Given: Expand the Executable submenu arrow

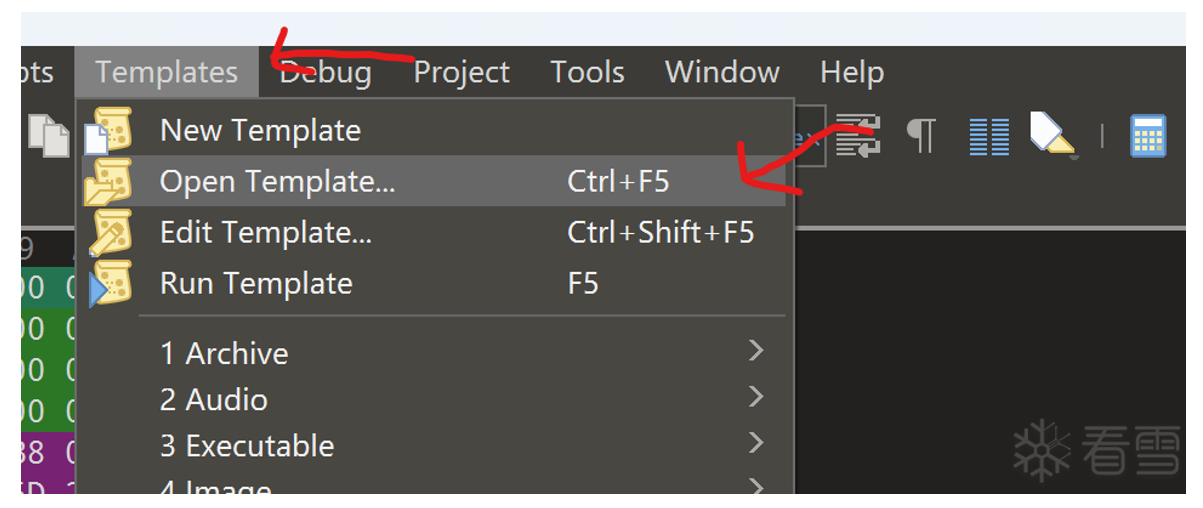Looking at the screenshot, I should pyautogui.click(x=756, y=444).
